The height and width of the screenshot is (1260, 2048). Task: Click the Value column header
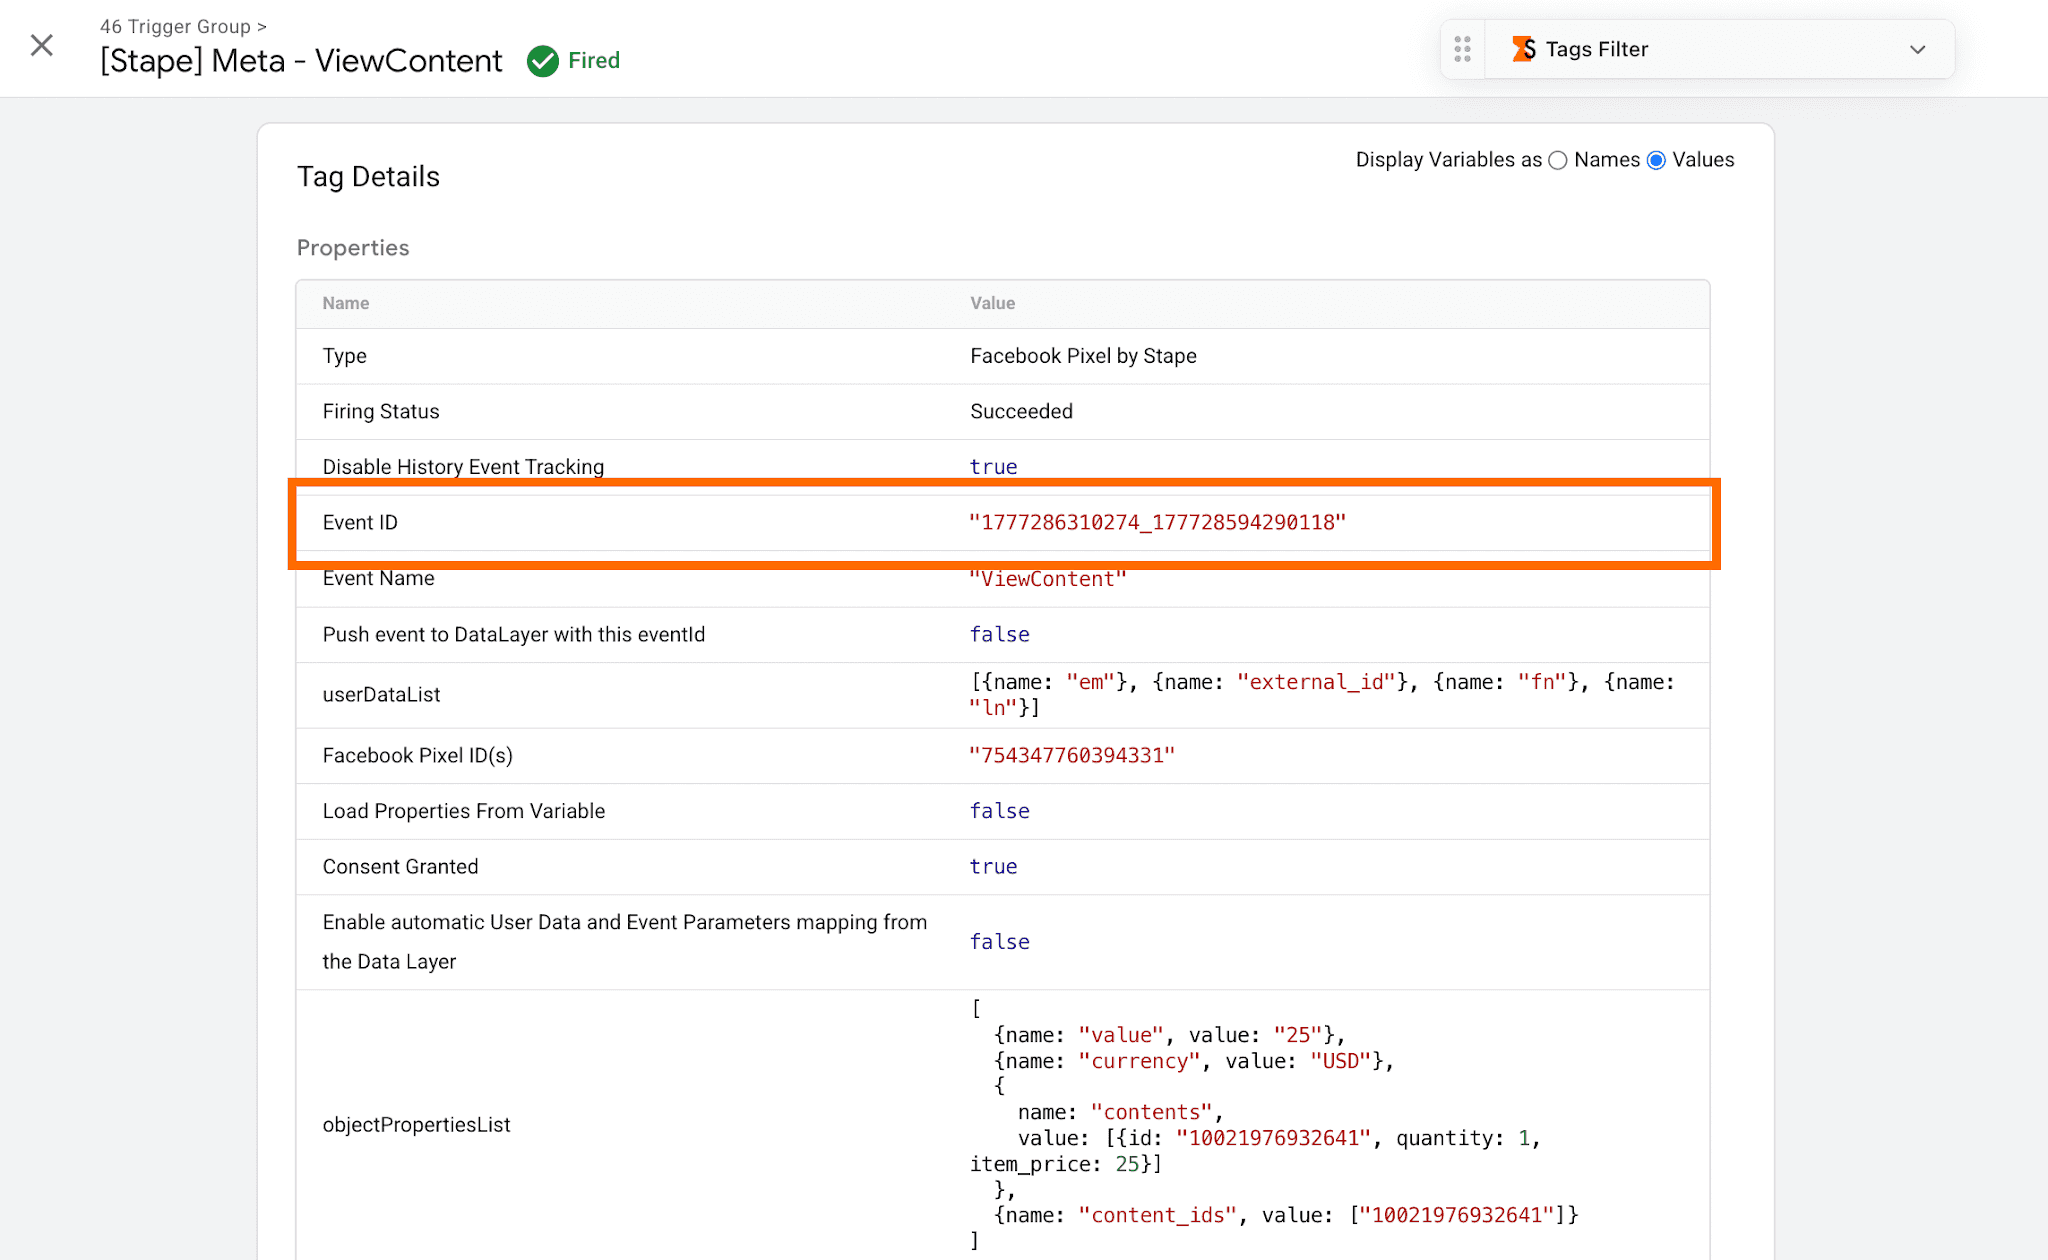(x=992, y=303)
